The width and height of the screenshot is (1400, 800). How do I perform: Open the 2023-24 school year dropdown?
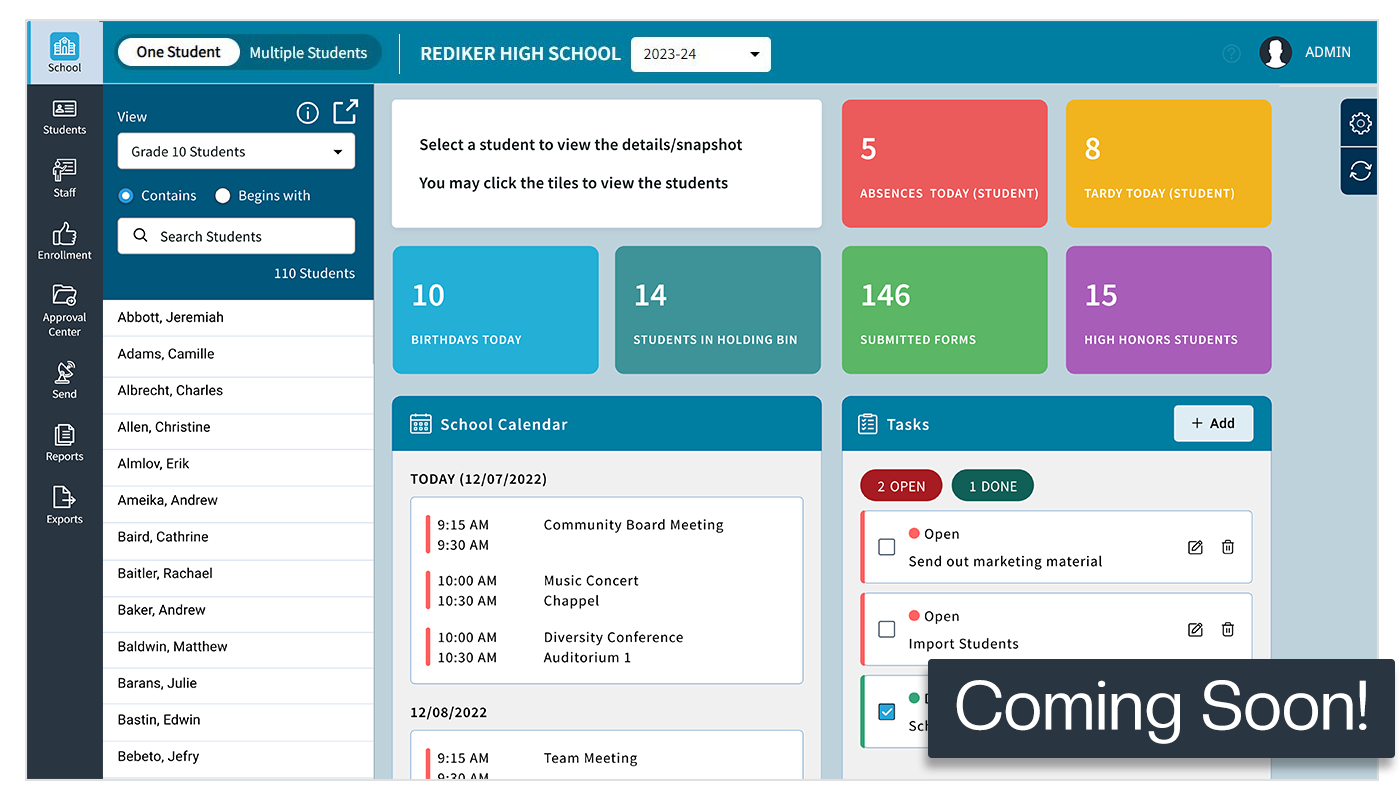click(x=700, y=54)
